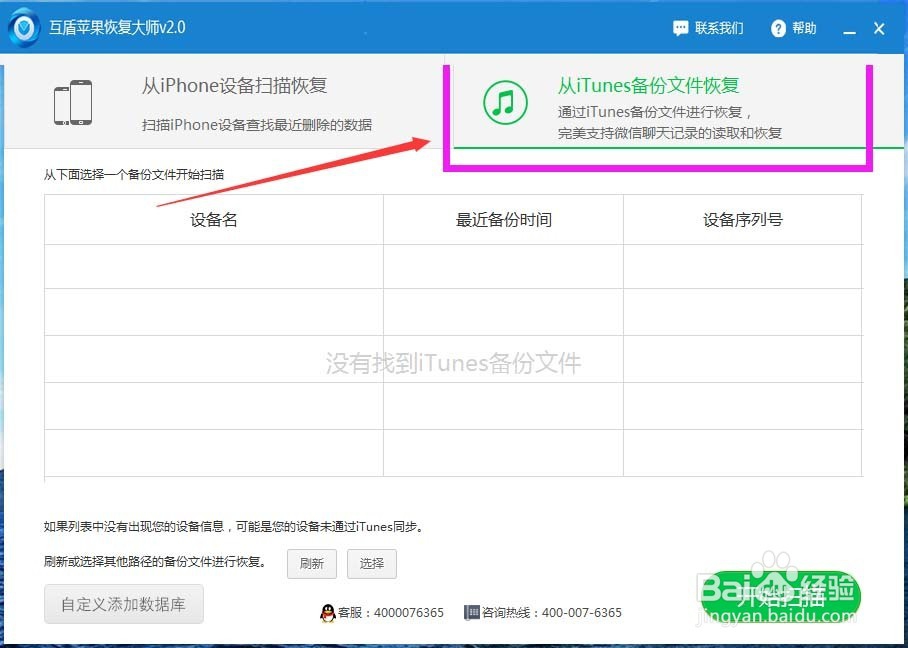
Task: Click the 互盾苹果恢复大师v2.0 title text
Action: (x=117, y=27)
